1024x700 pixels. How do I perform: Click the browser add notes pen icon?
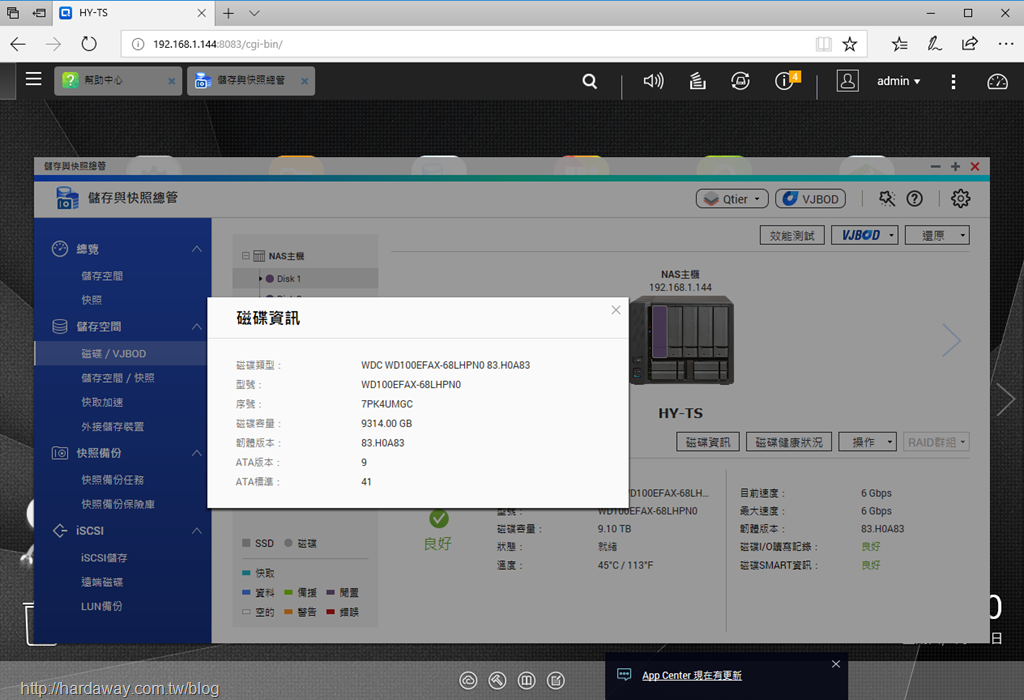coord(935,44)
